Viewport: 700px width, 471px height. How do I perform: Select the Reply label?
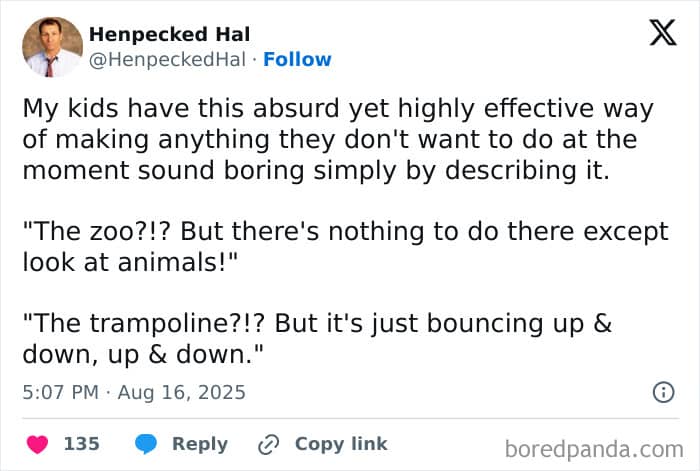pos(200,444)
